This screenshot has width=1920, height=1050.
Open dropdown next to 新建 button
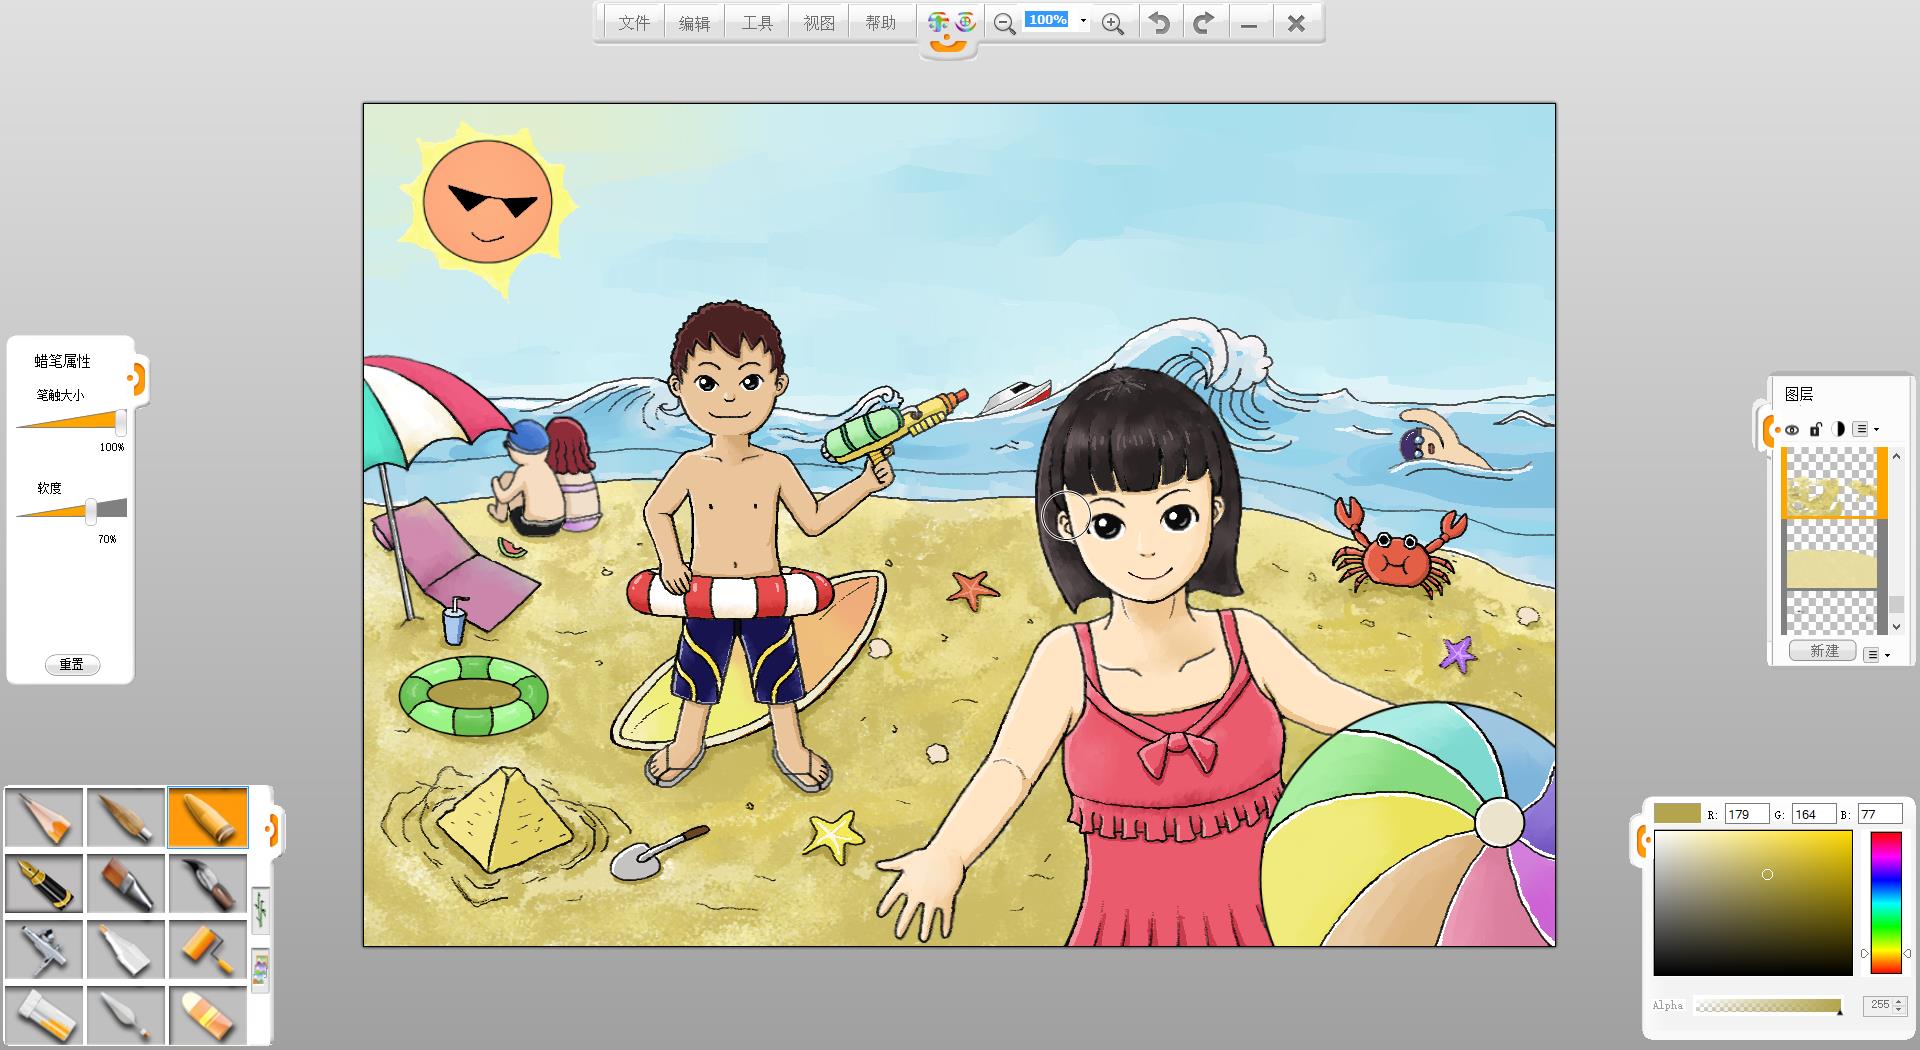[1877, 654]
